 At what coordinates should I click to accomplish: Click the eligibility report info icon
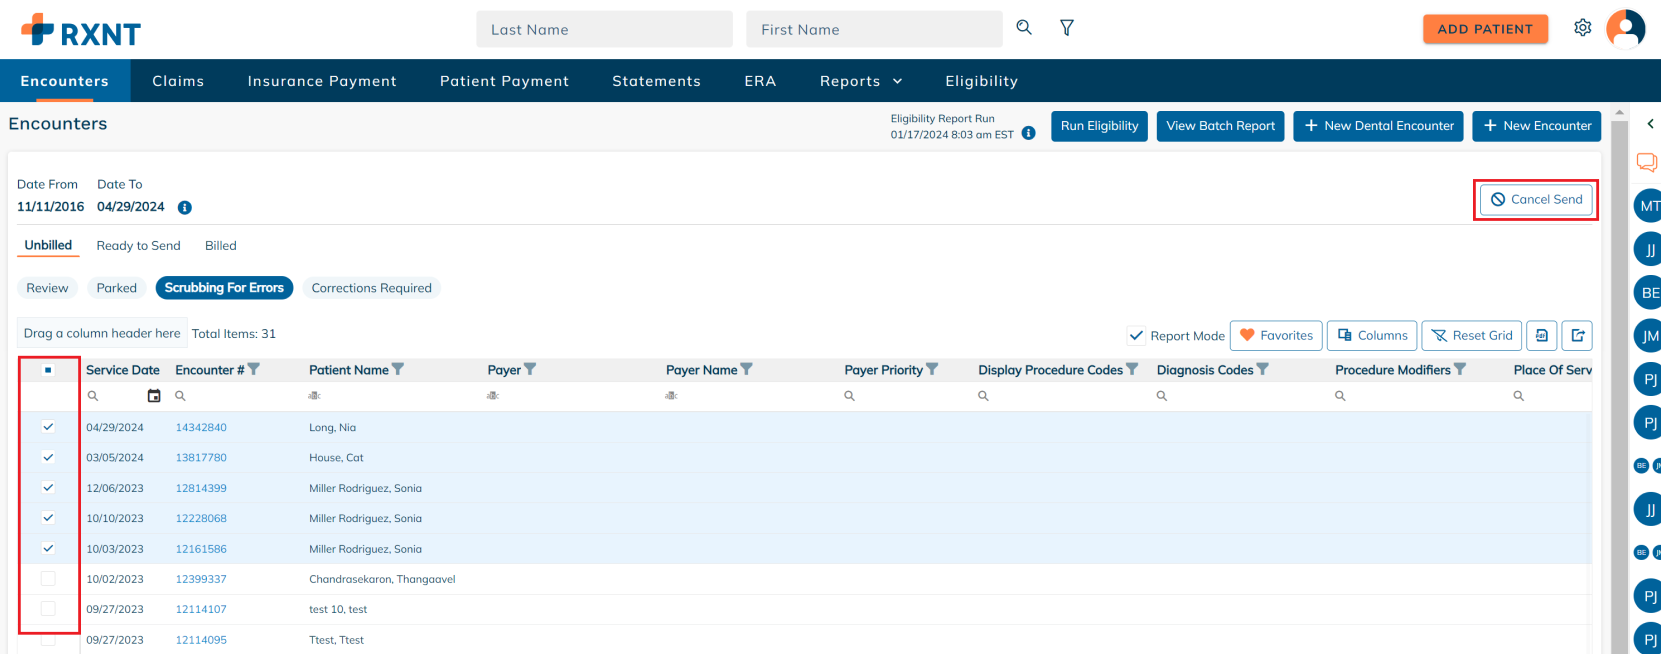pyautogui.click(x=1028, y=134)
